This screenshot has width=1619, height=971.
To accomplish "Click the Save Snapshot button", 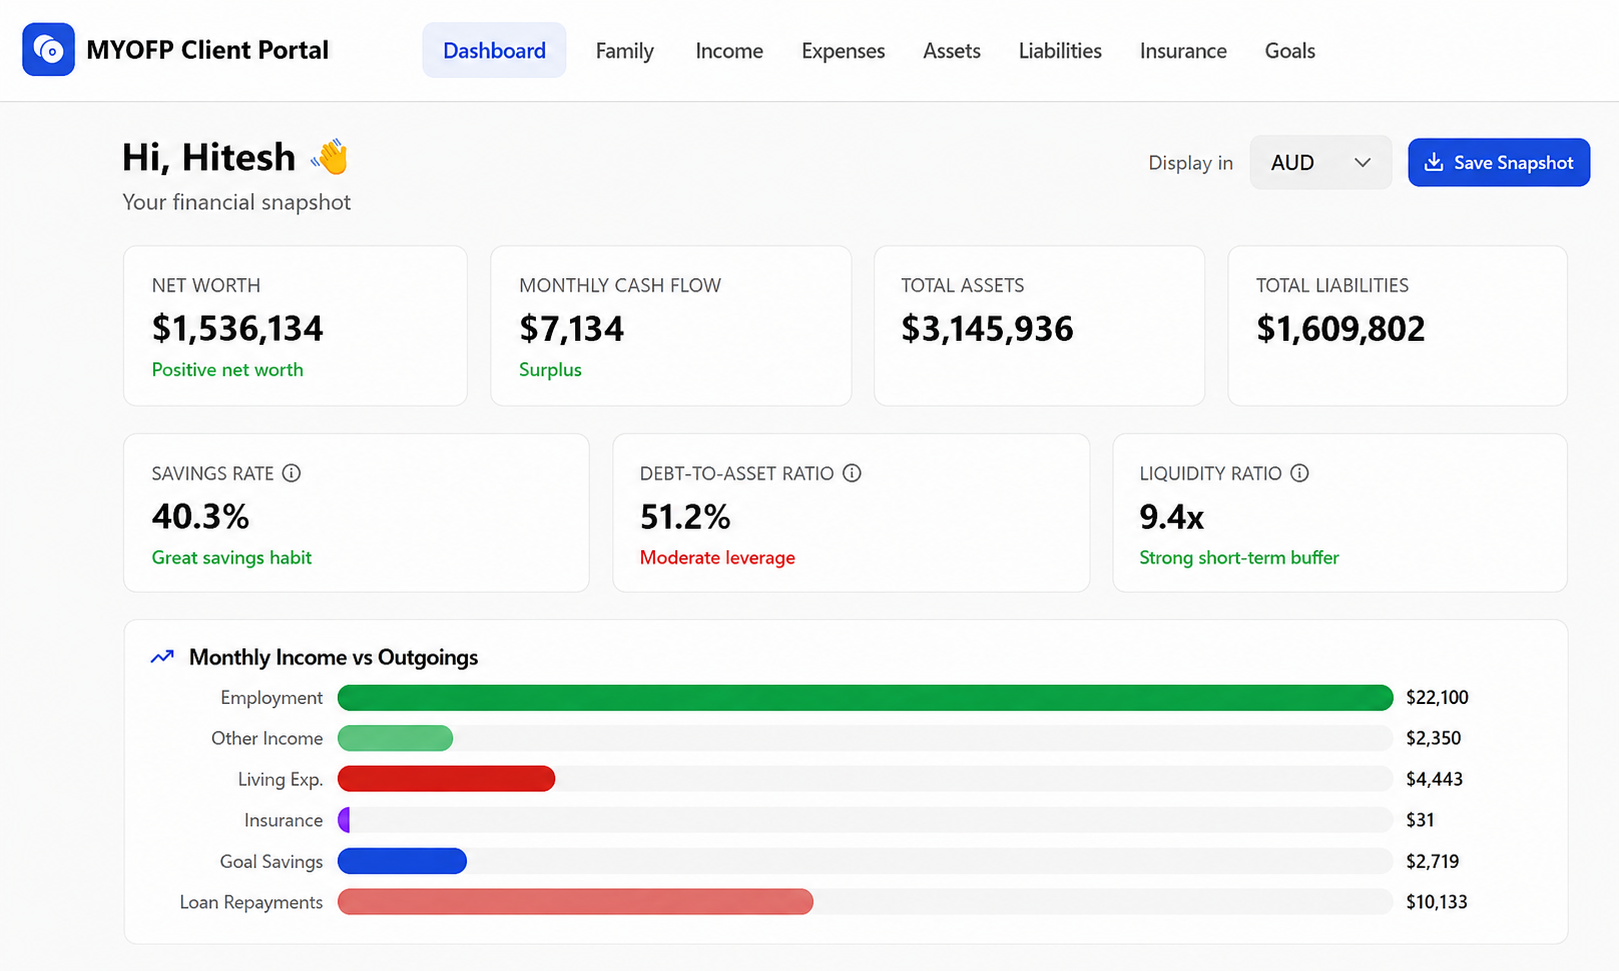I will [x=1498, y=162].
